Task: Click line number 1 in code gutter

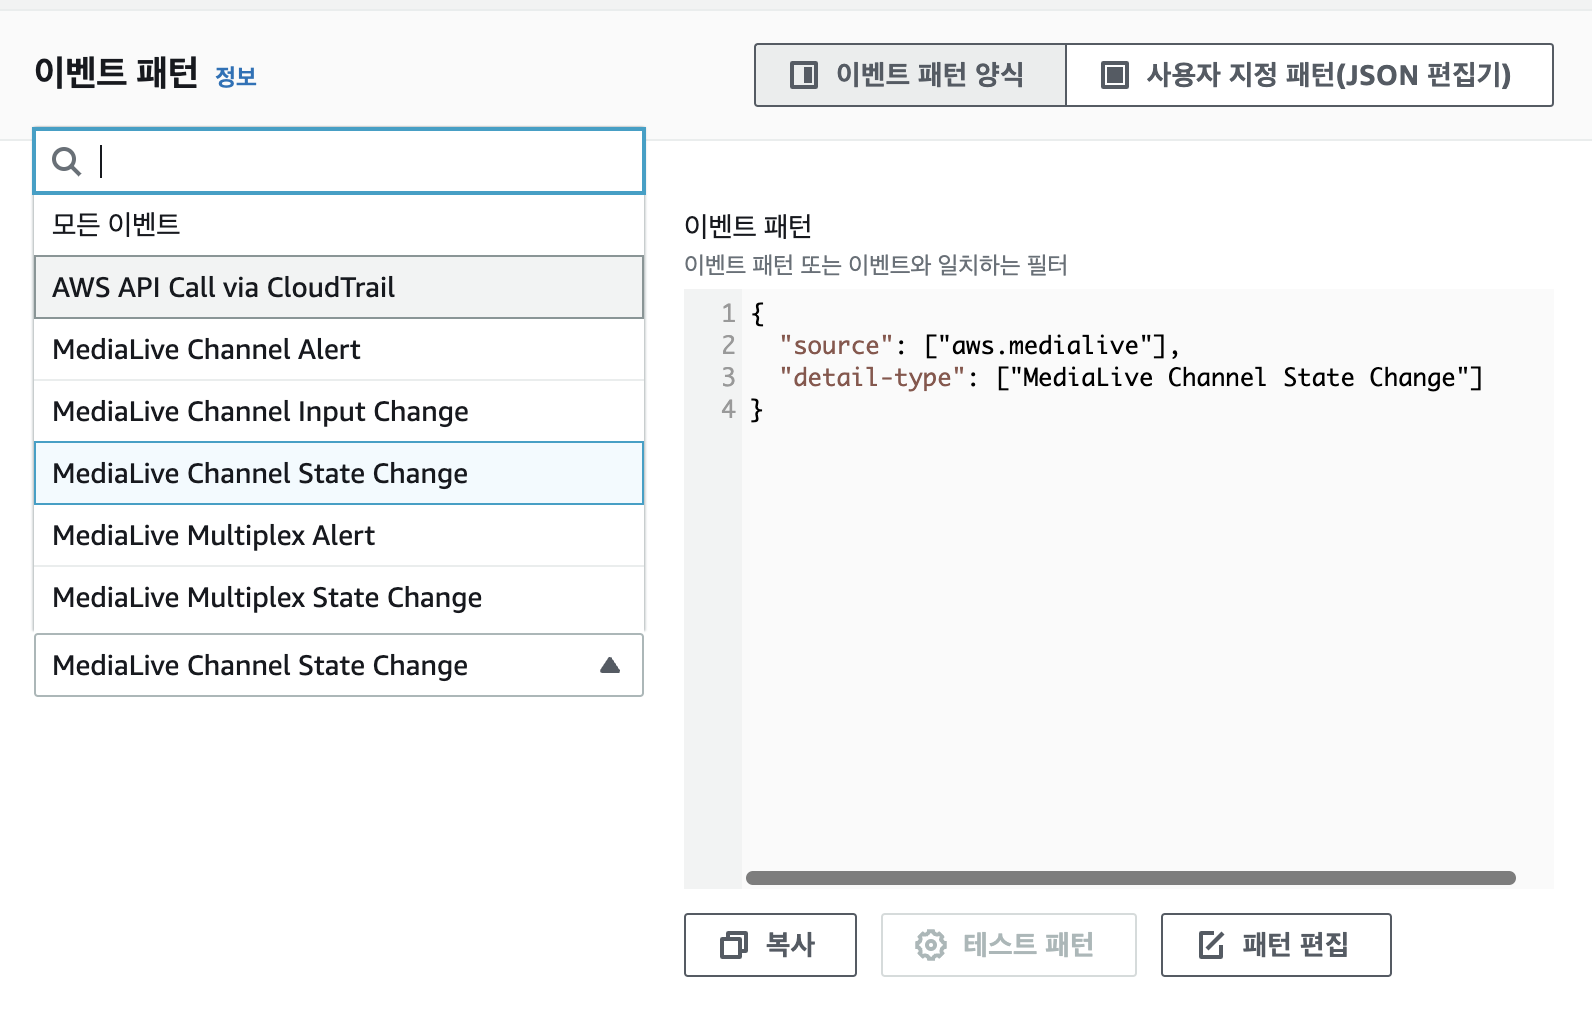Action: [728, 313]
